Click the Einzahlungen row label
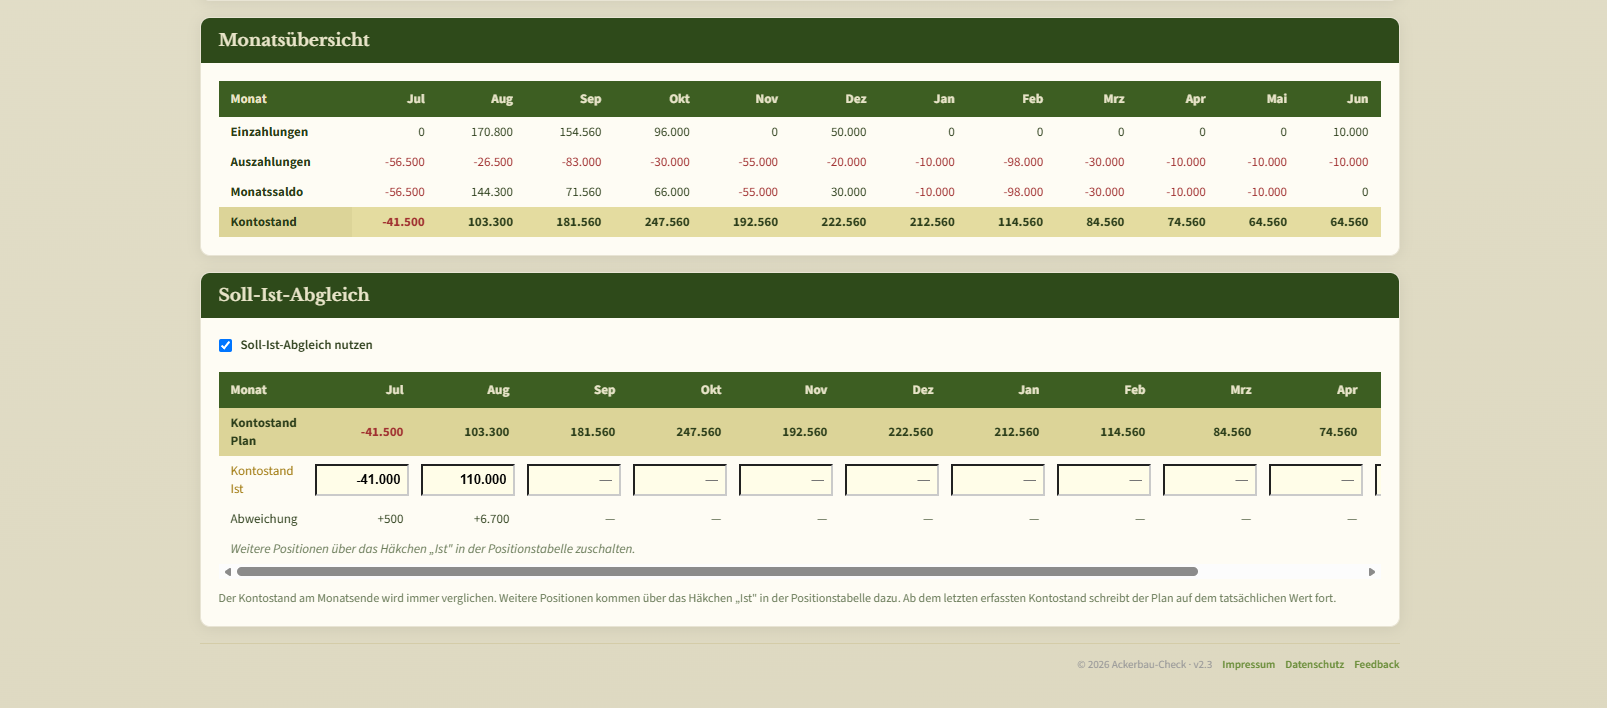This screenshot has width=1607, height=708. [269, 132]
